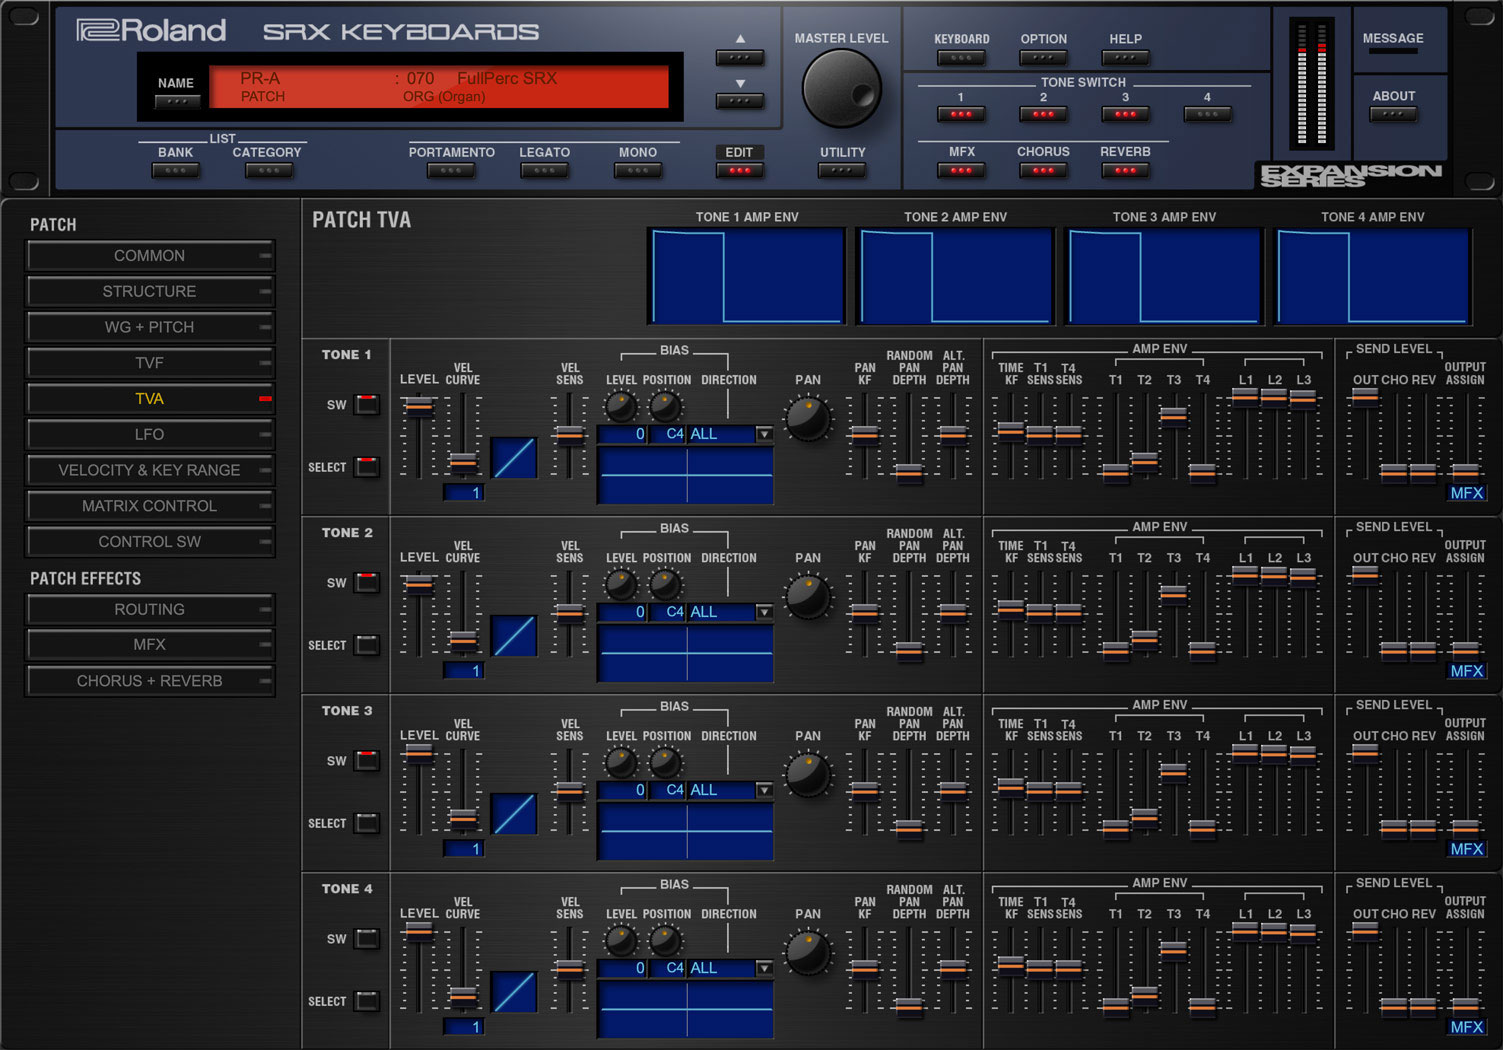Image resolution: width=1503 pixels, height=1050 pixels.
Task: Toggle Tone 4 SW switch
Action: point(368,939)
